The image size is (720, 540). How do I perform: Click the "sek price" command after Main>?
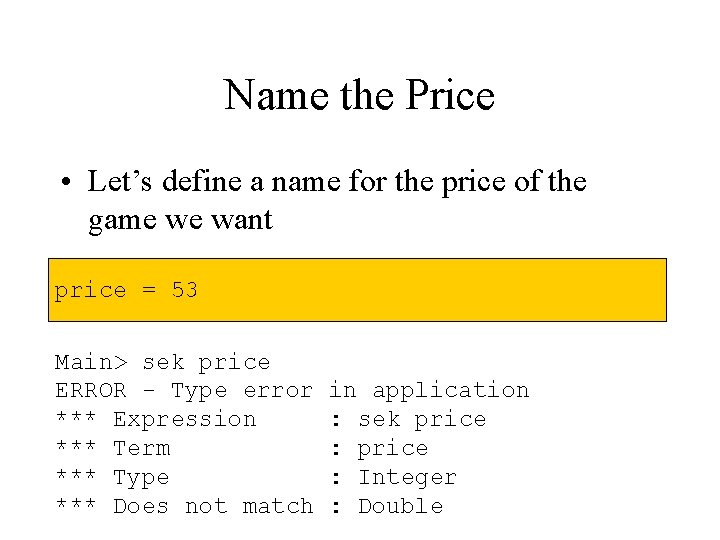coord(206,362)
